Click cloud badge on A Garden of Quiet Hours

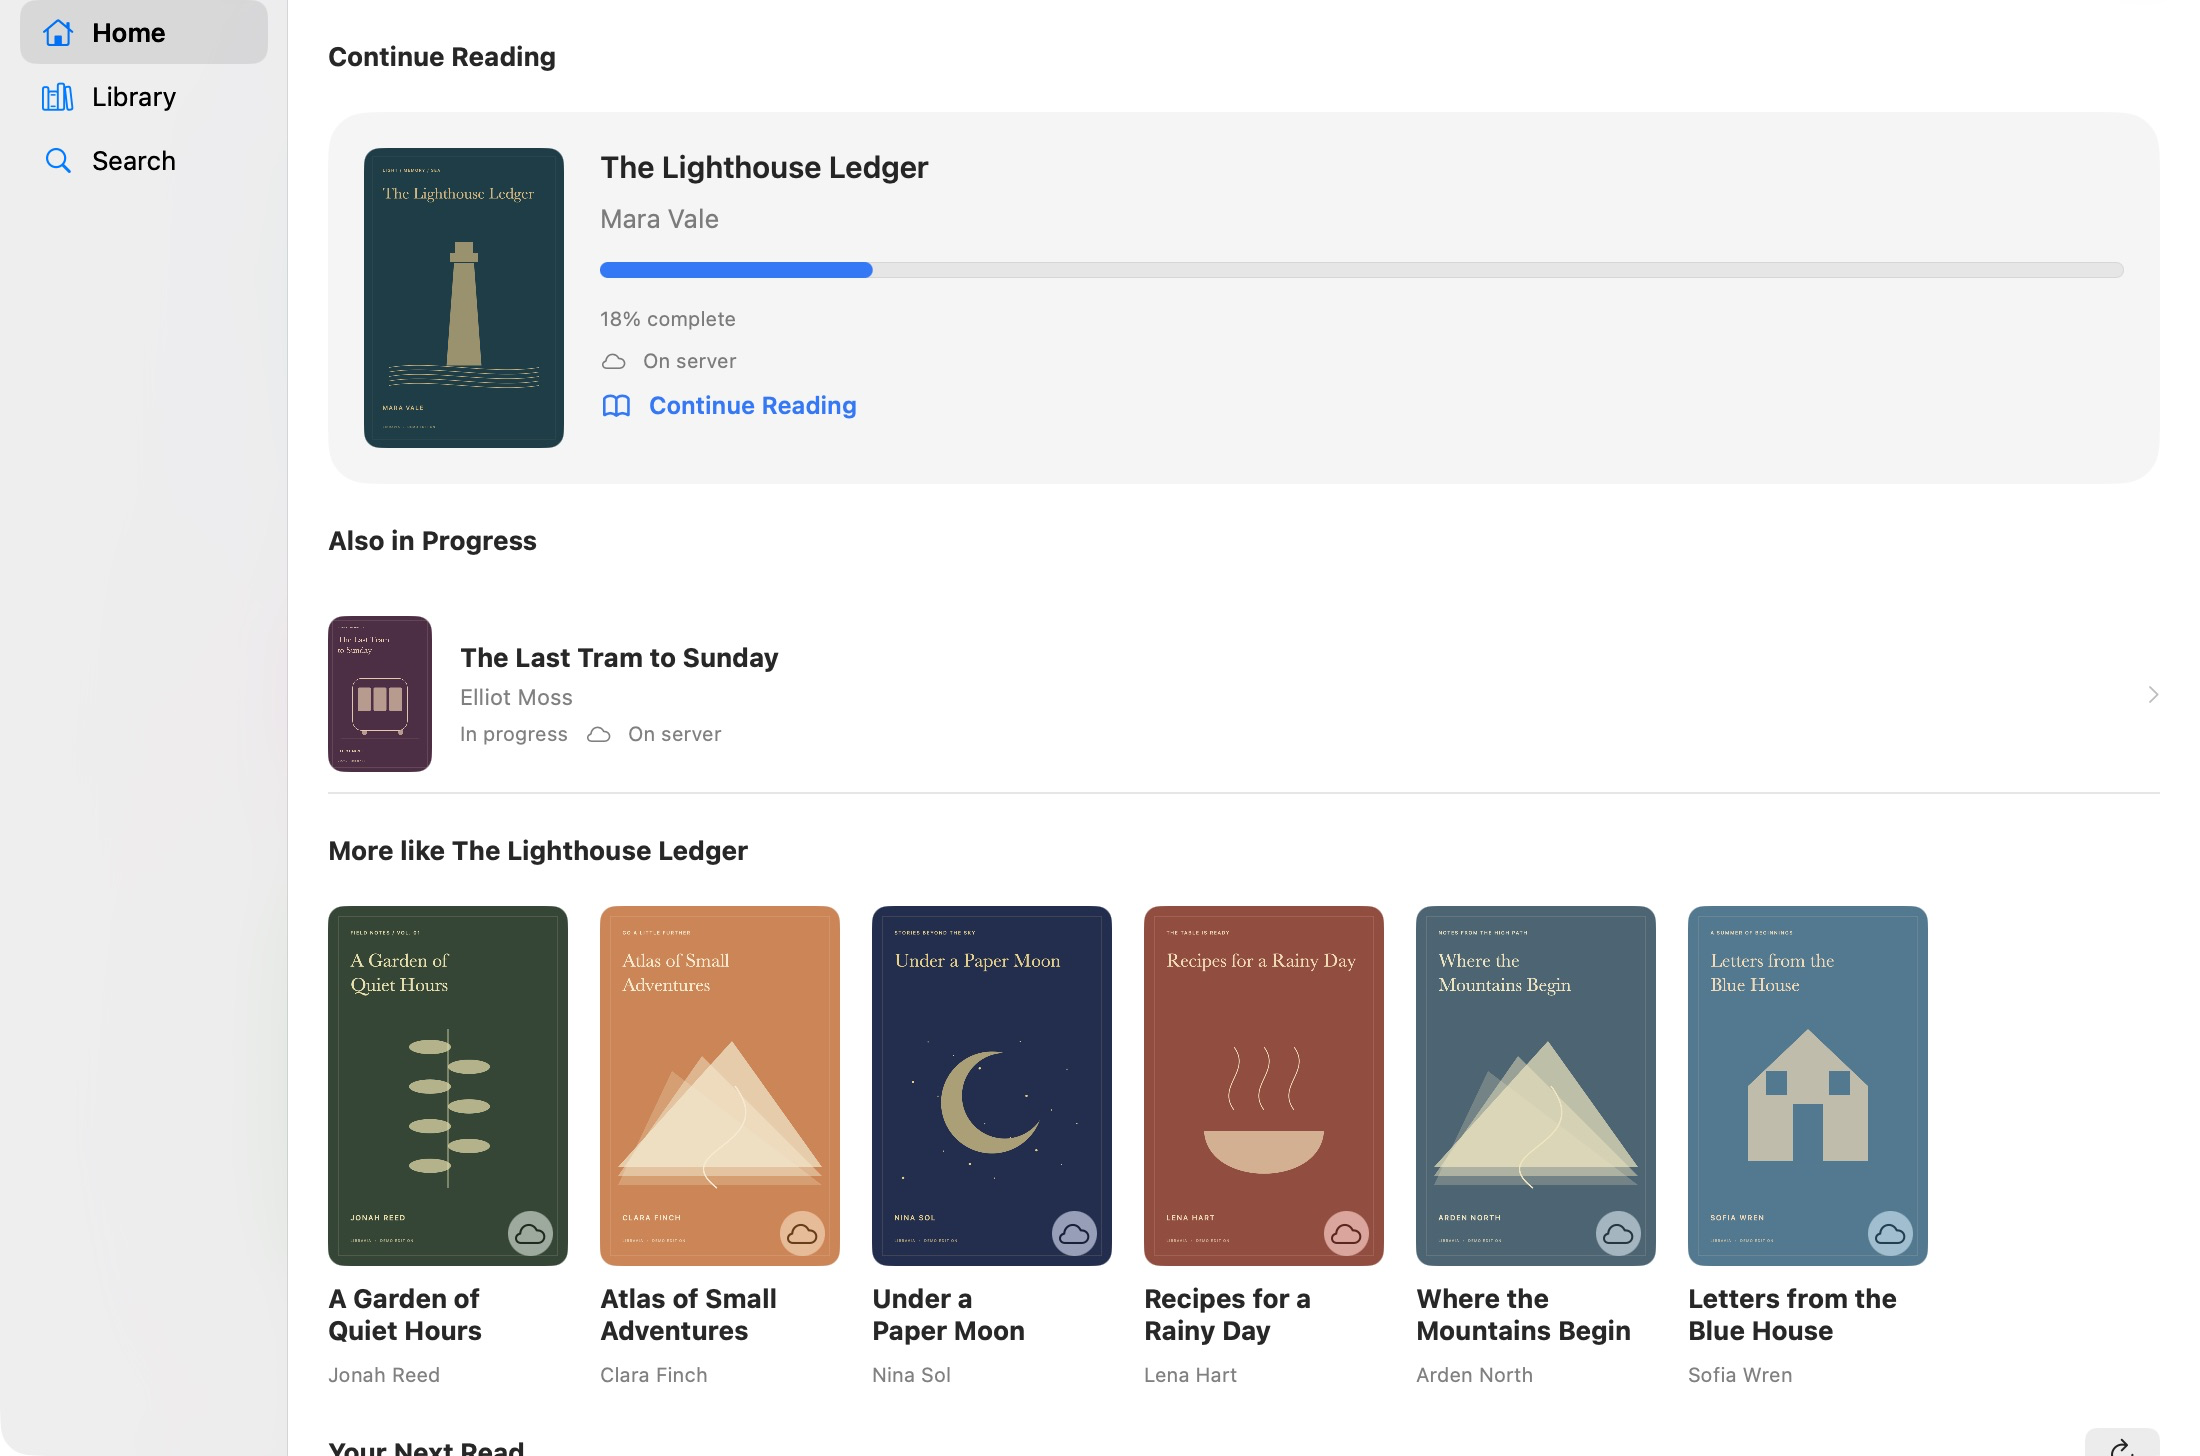530,1234
